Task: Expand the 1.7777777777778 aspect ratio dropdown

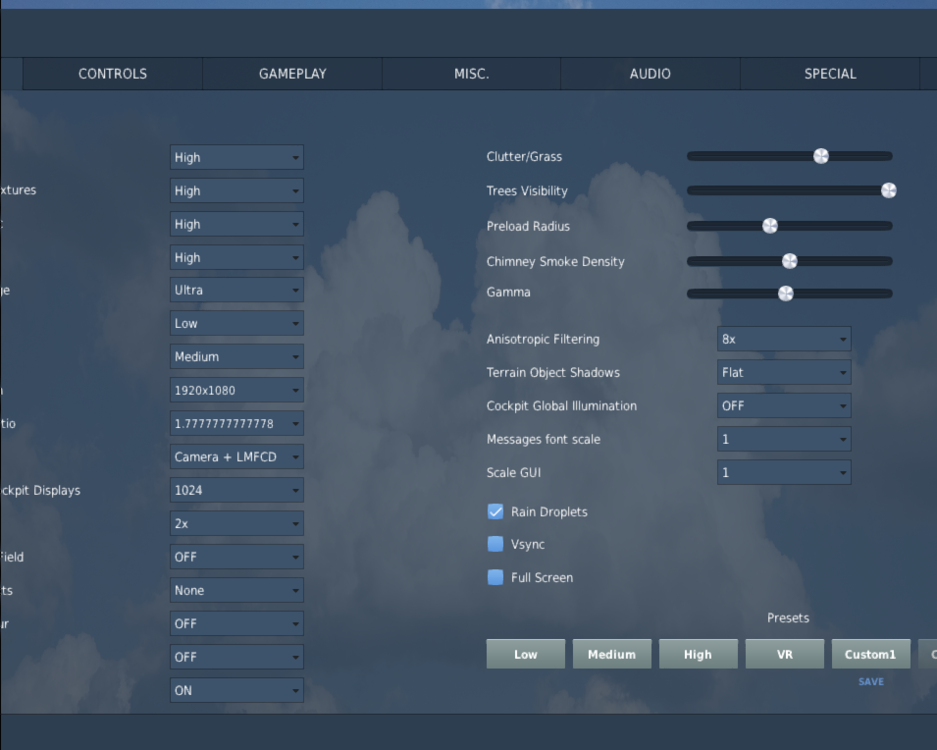Action: point(237,424)
